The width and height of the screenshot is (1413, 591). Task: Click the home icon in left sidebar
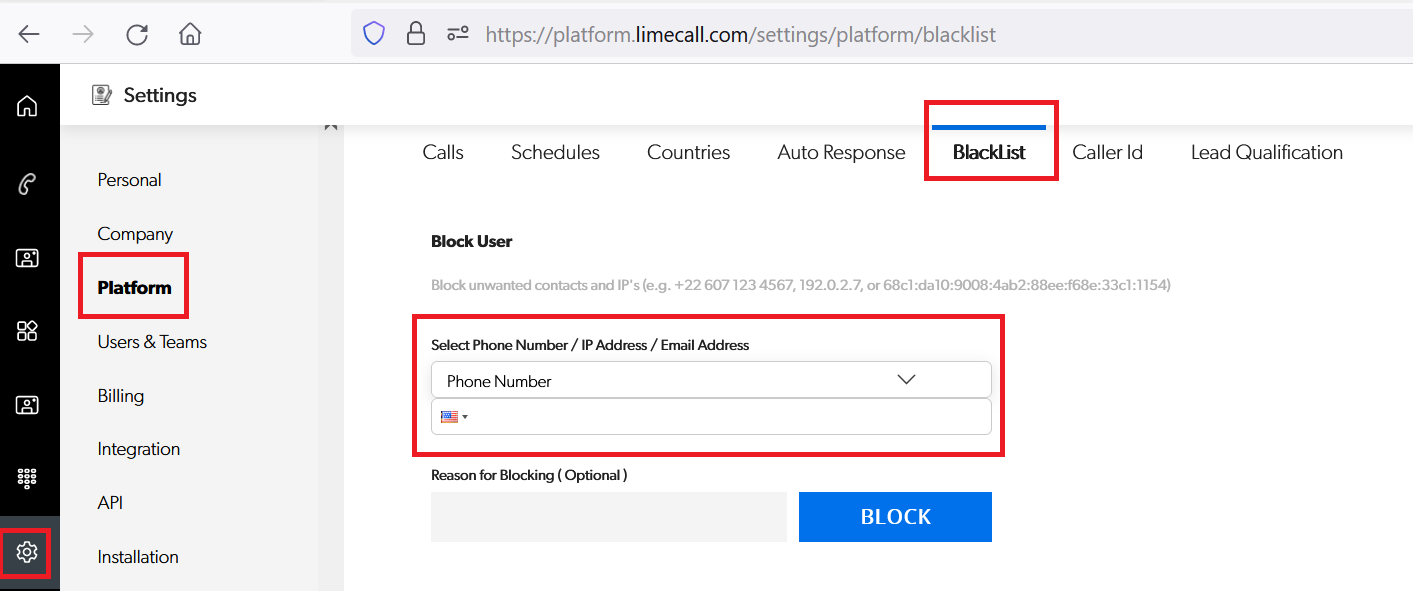tap(27, 106)
